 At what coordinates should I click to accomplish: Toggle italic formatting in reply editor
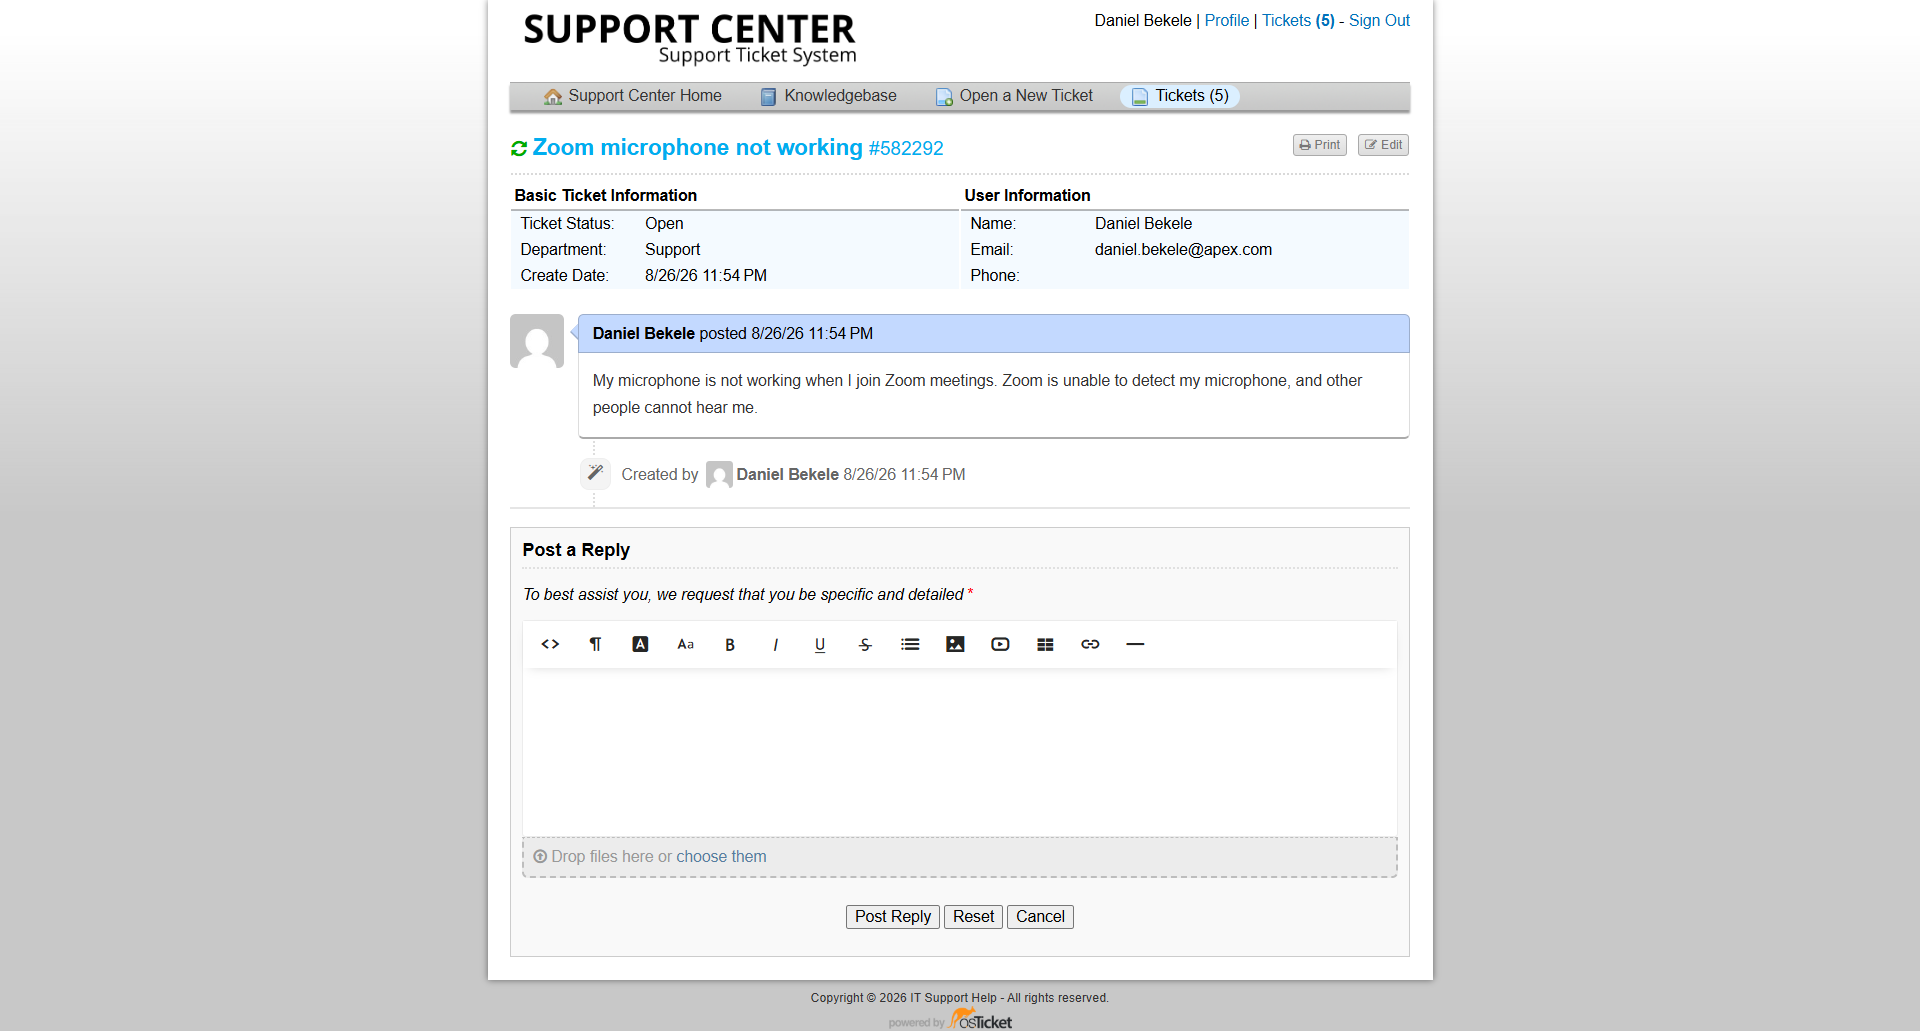[775, 645]
